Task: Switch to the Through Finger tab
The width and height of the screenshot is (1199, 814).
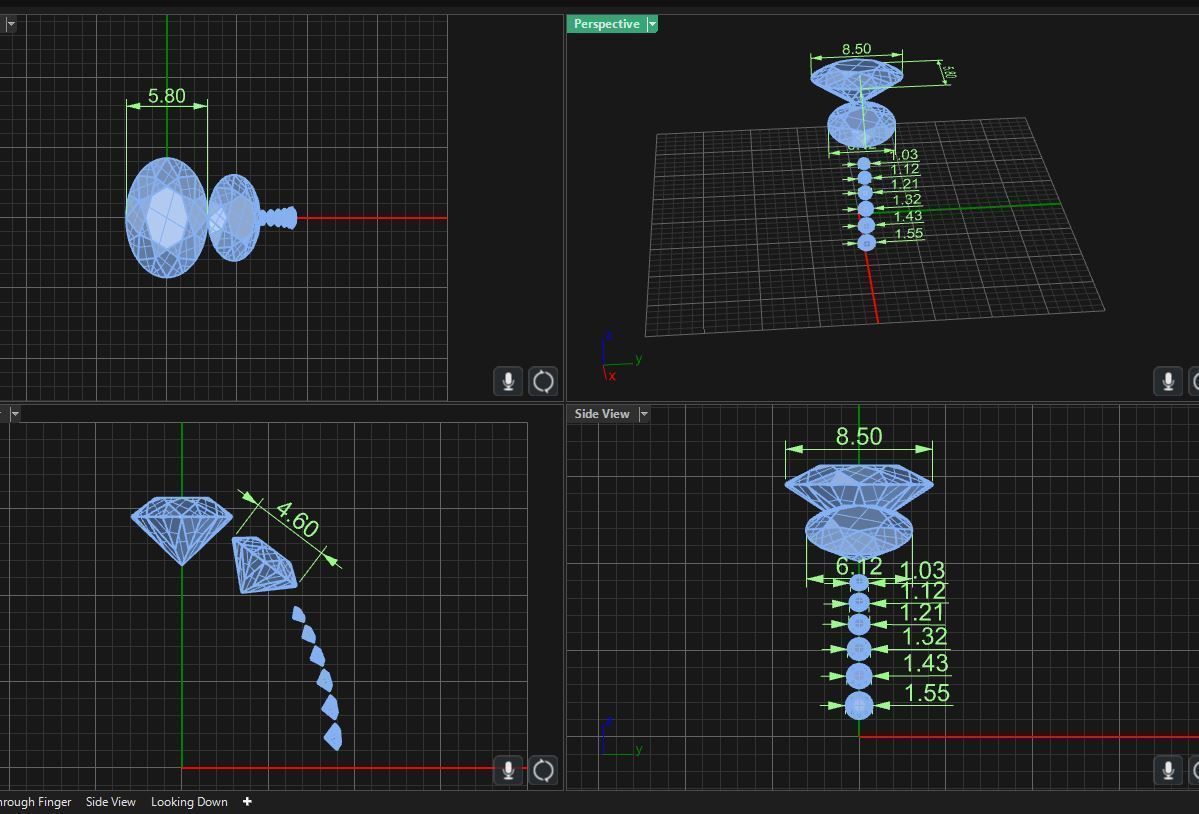Action: coord(35,802)
